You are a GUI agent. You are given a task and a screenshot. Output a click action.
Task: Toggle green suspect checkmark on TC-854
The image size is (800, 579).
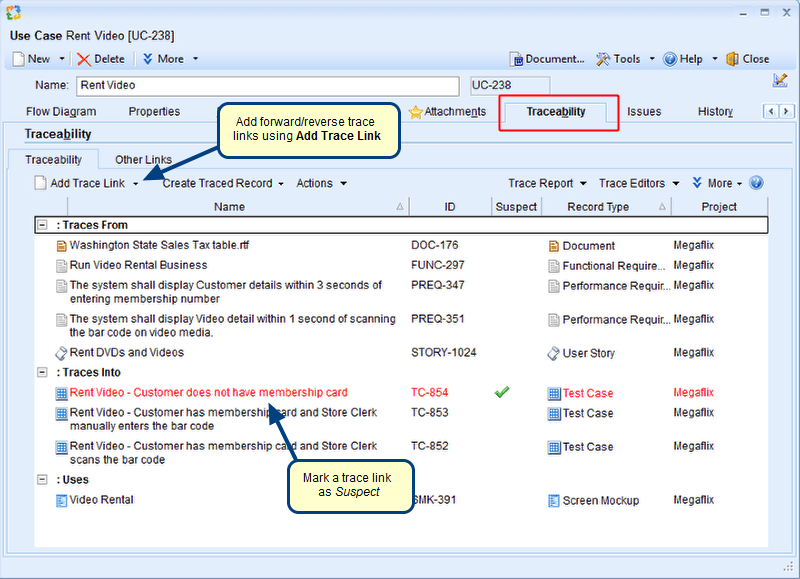(x=502, y=393)
